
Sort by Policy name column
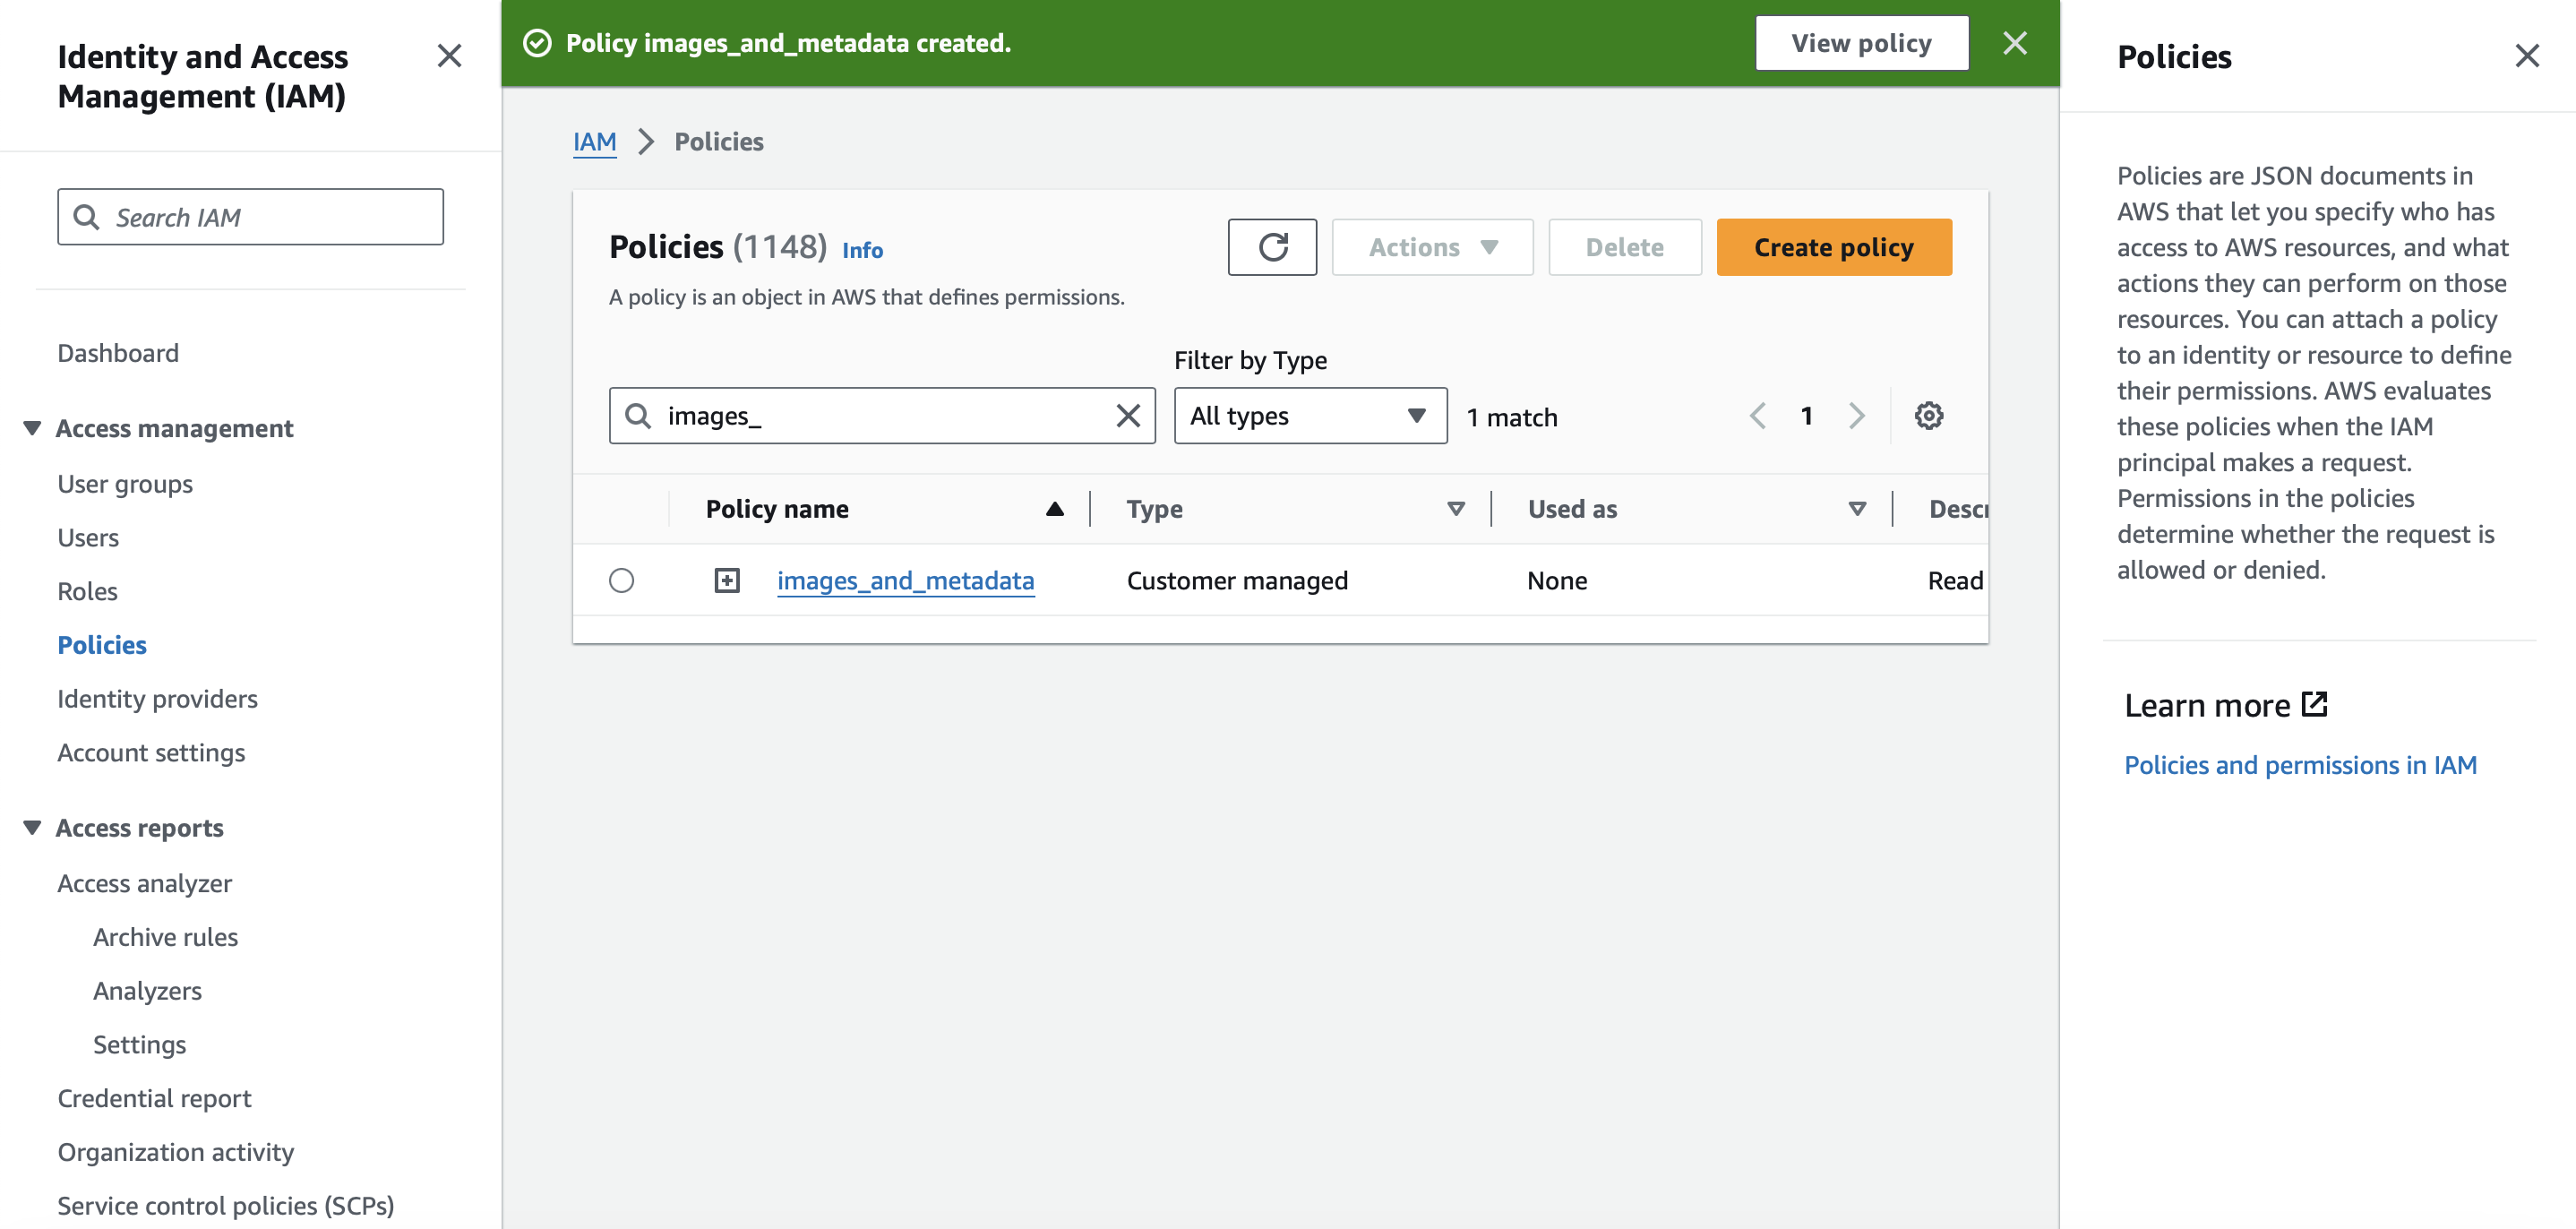[1054, 509]
